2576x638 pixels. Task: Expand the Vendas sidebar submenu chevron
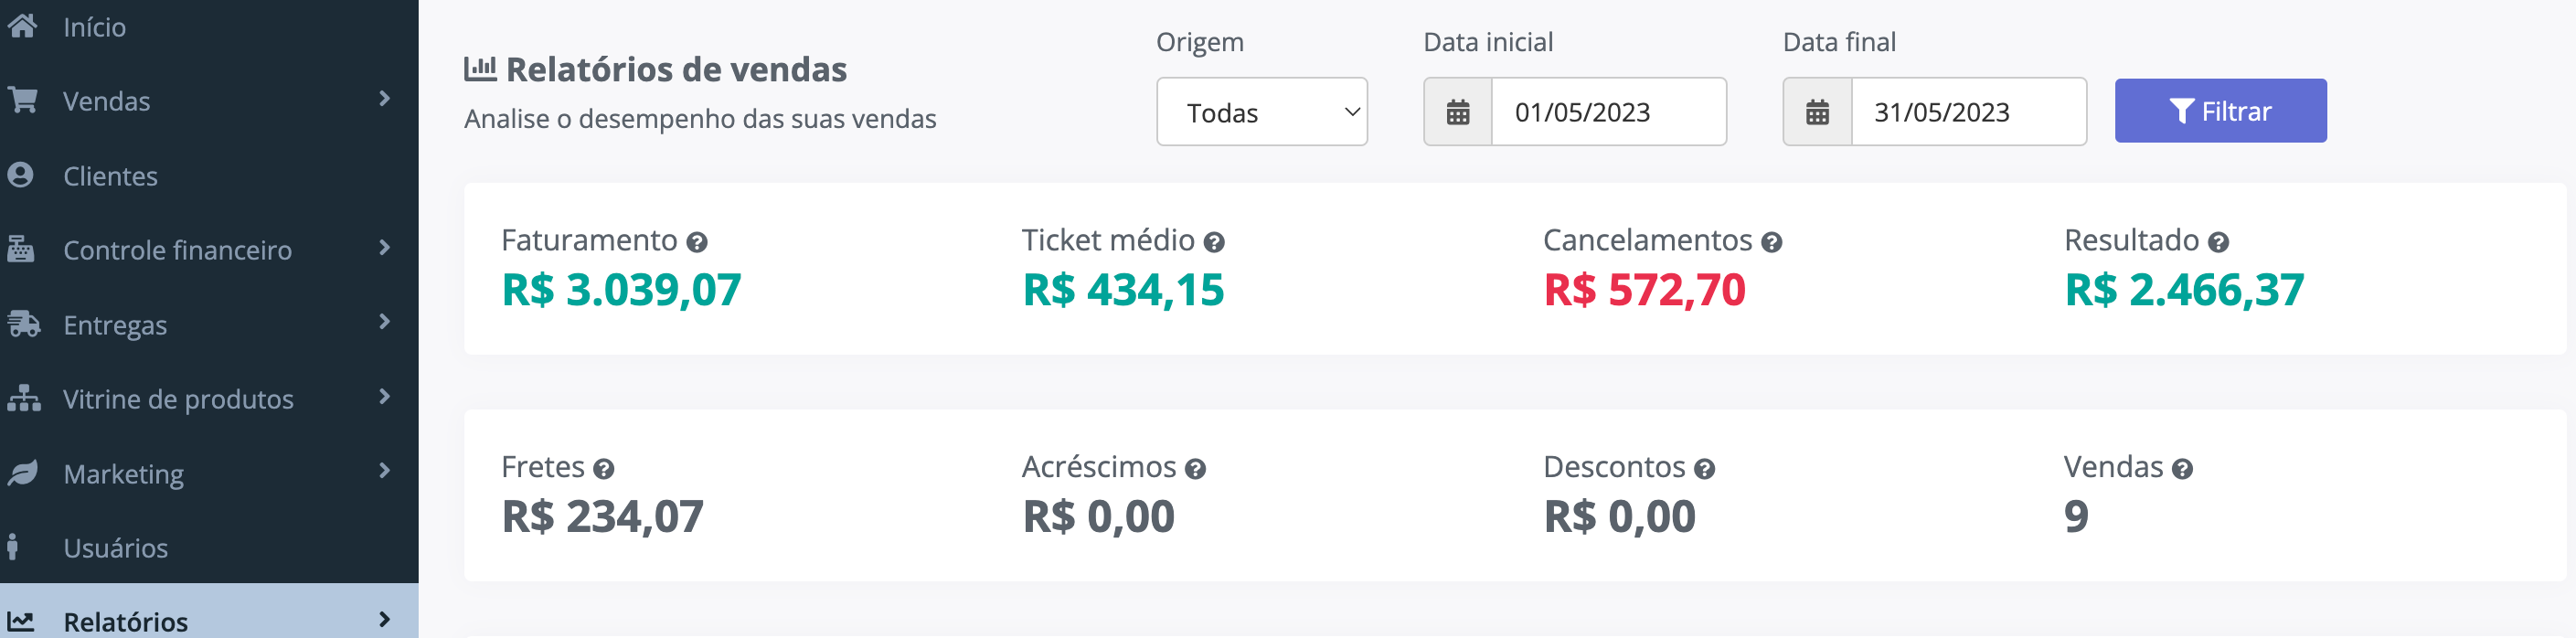tap(385, 99)
